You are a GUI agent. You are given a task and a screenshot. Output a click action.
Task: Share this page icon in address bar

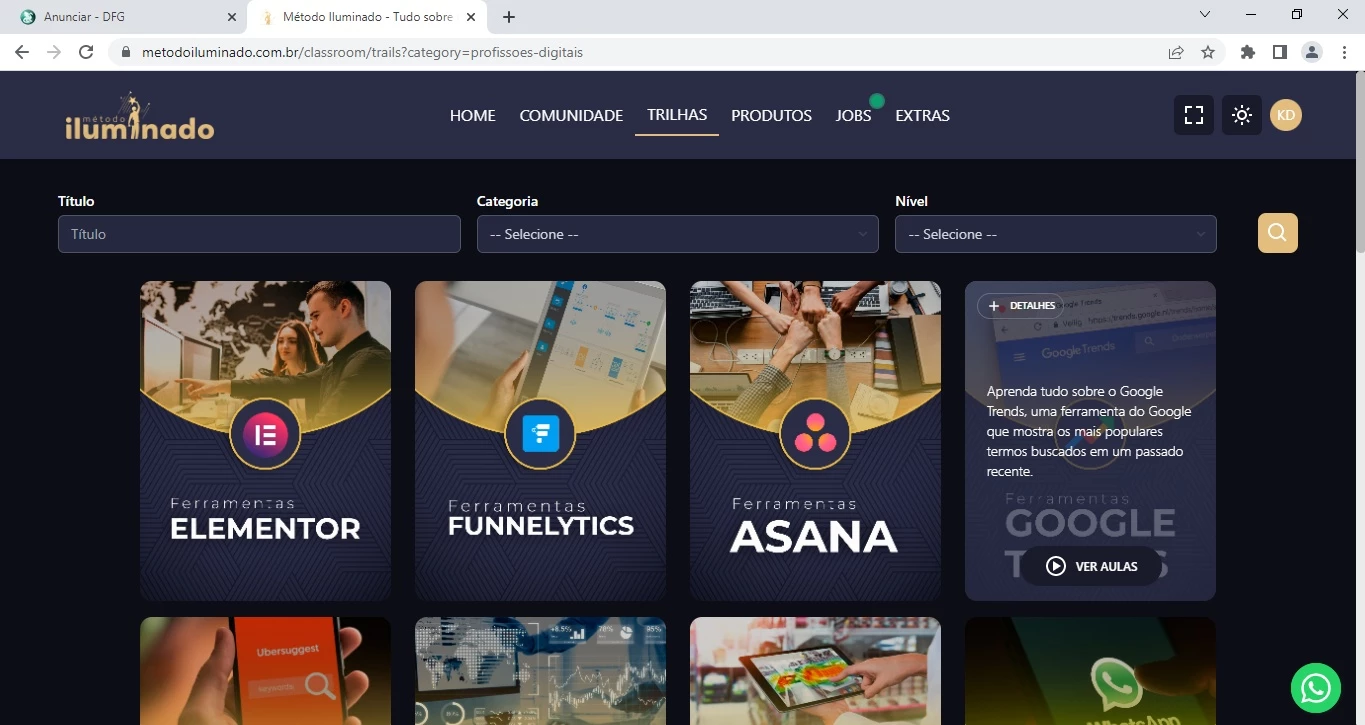(1176, 52)
